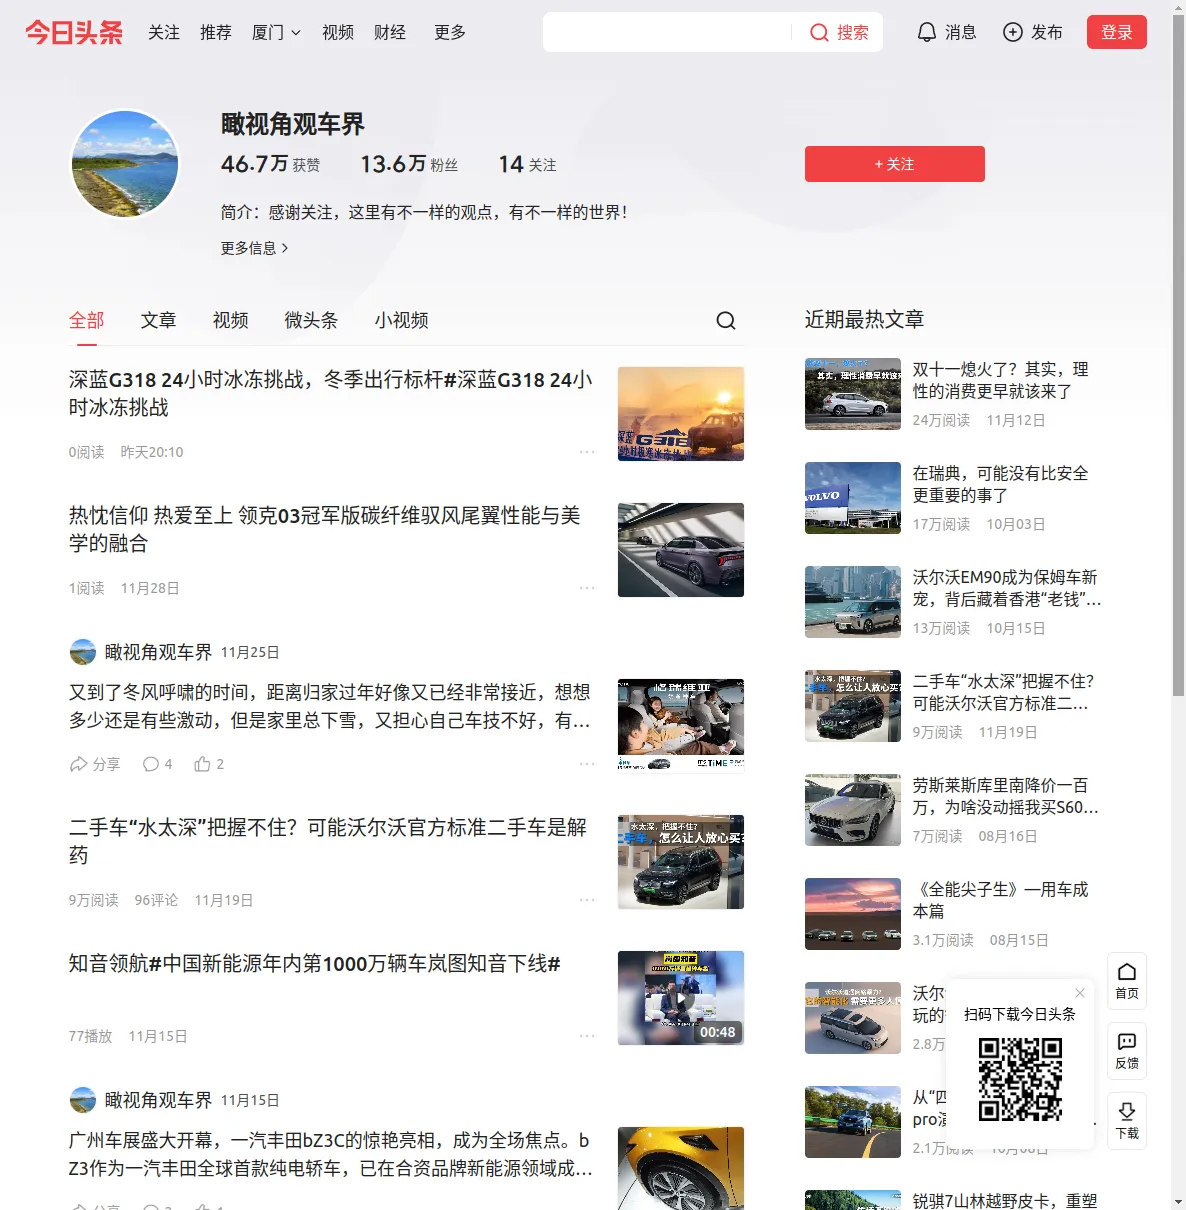Open 推荐 in top navigation
Viewport: 1186px width, 1210px height.
click(216, 33)
